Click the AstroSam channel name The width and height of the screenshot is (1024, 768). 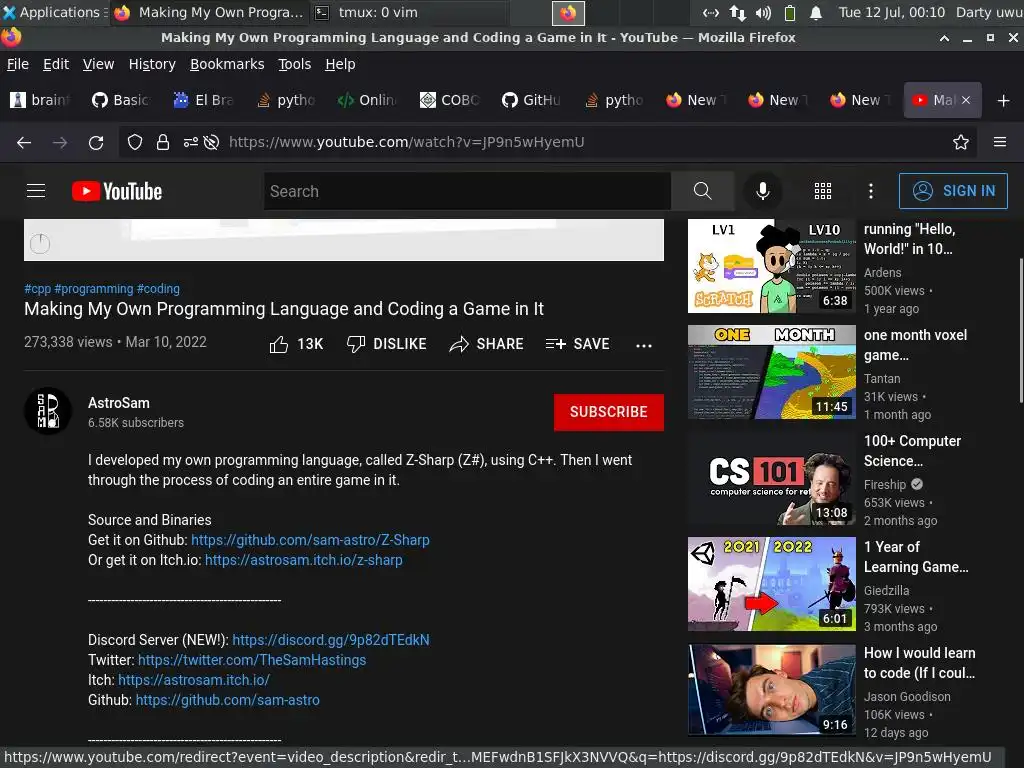(119, 403)
